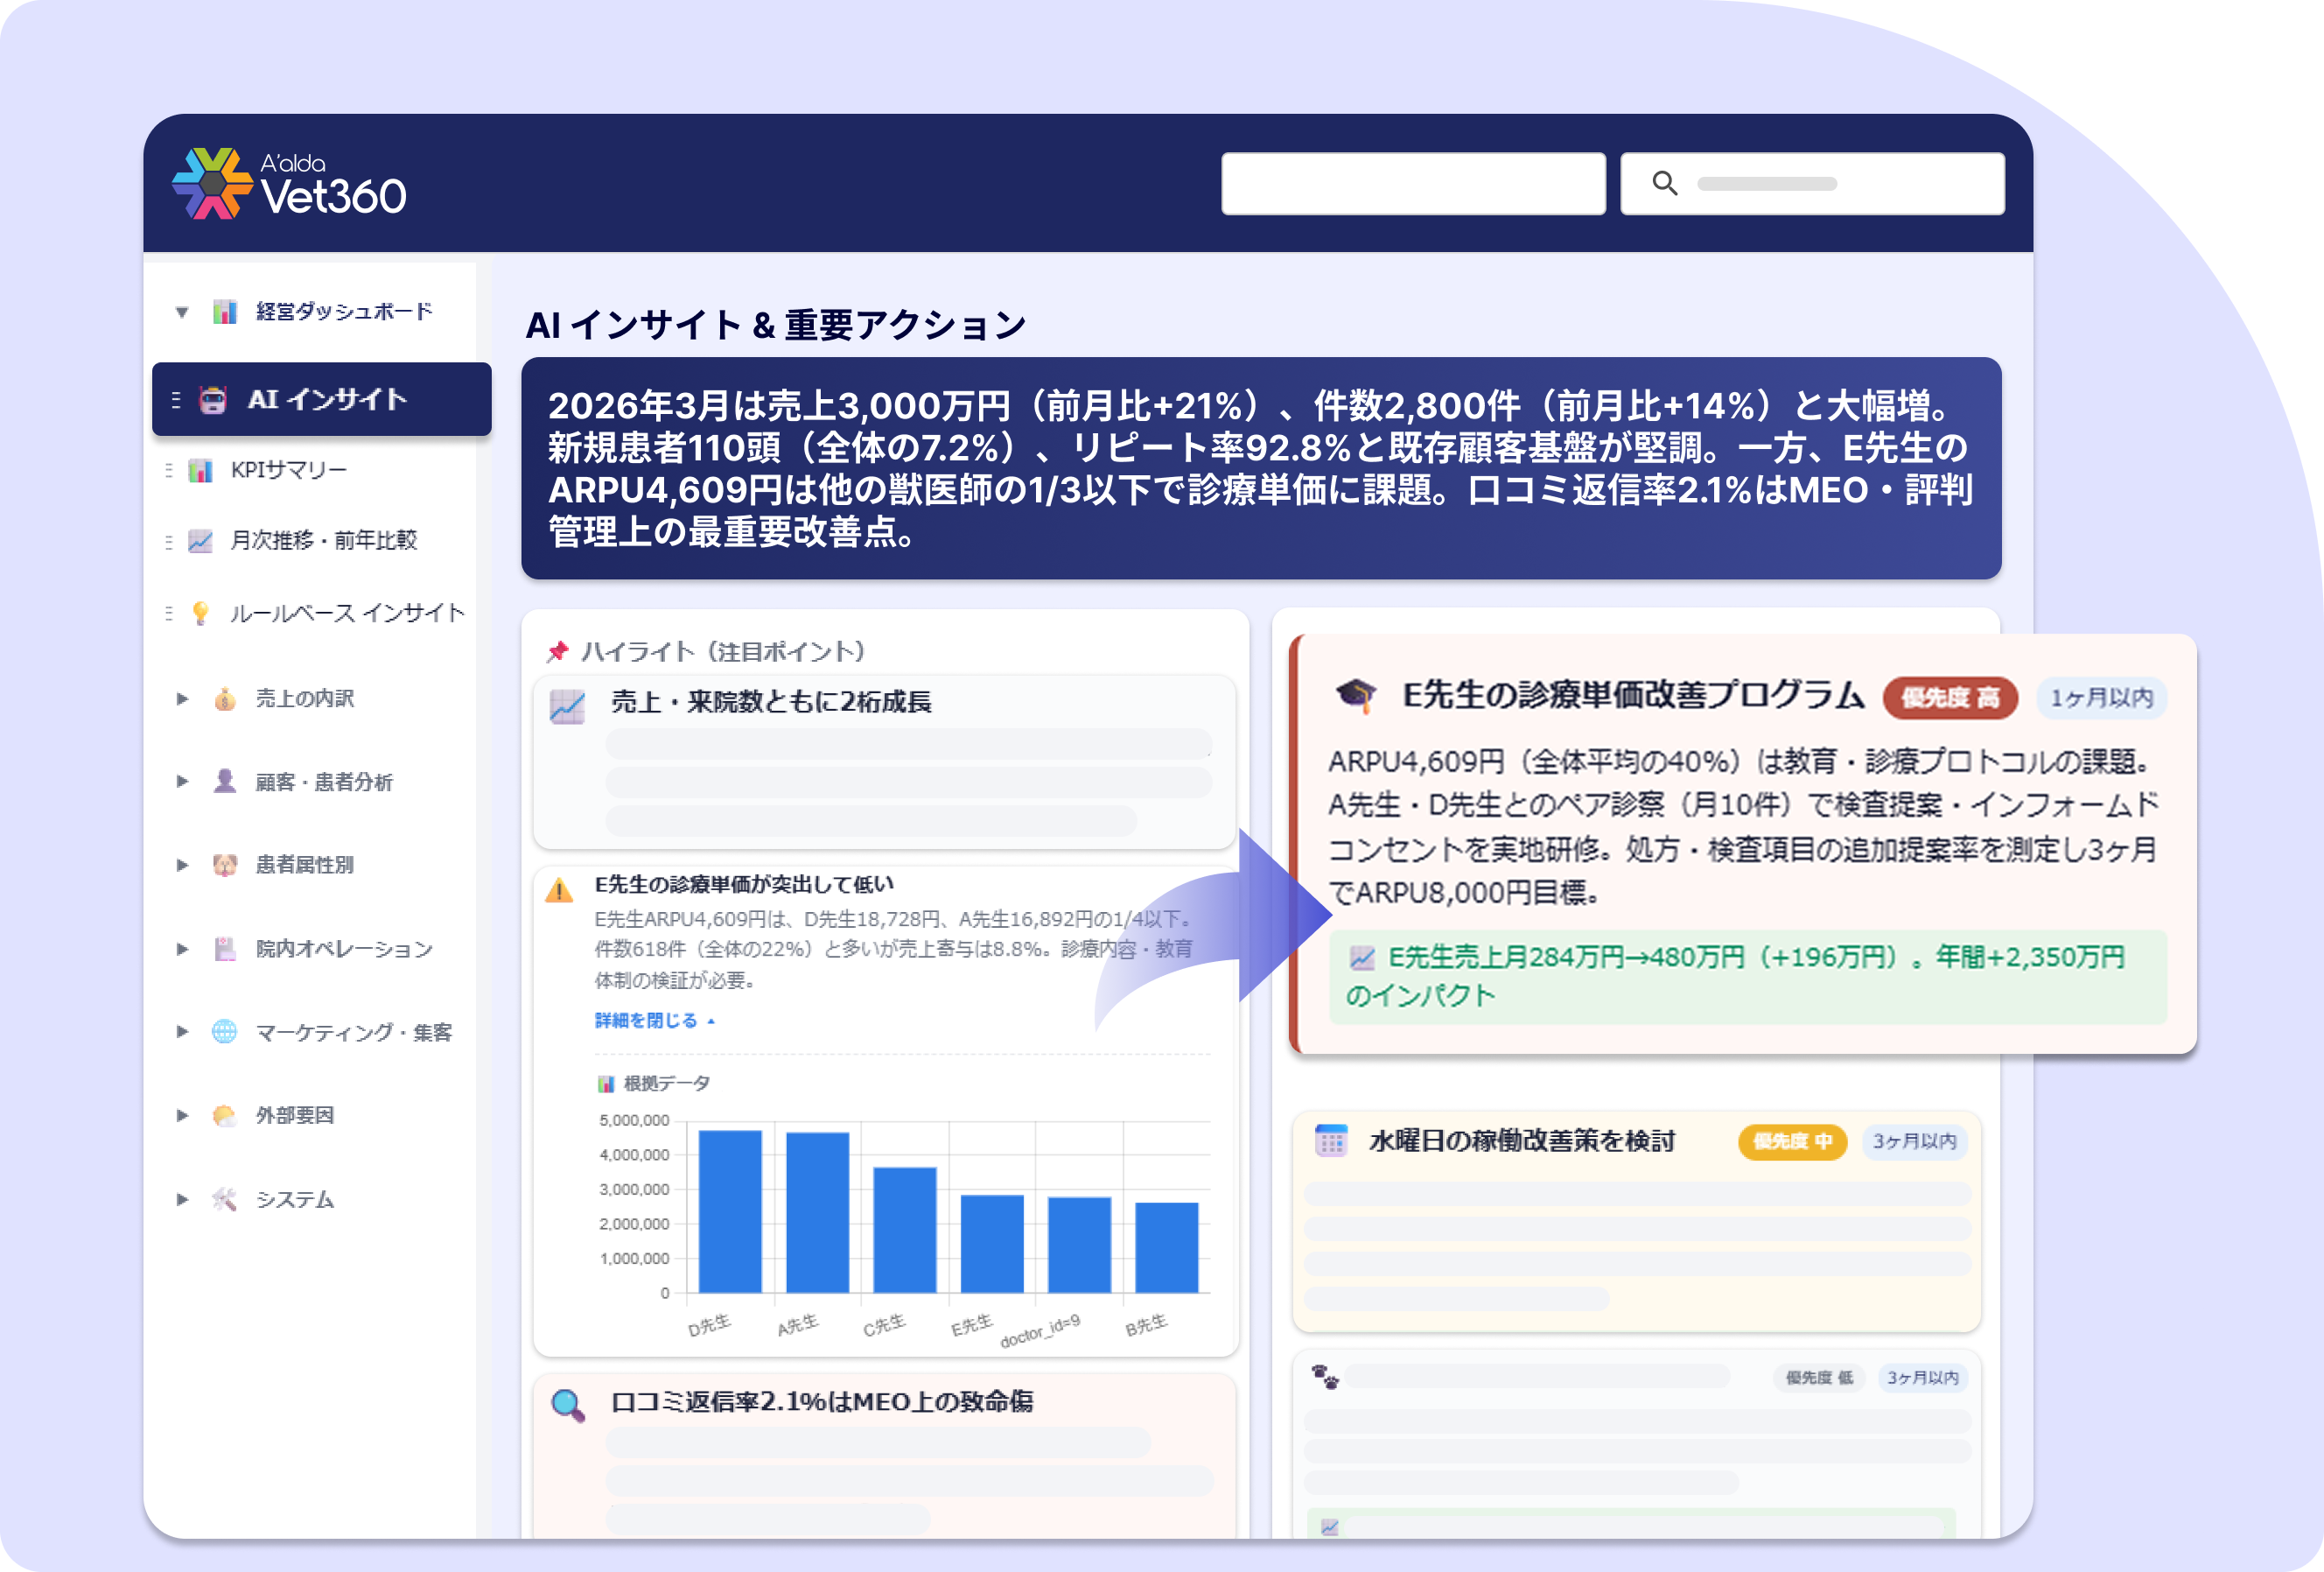Click the 売上の内訳 money bag icon
Screen dimensions: 2324x1572
(x=225, y=699)
